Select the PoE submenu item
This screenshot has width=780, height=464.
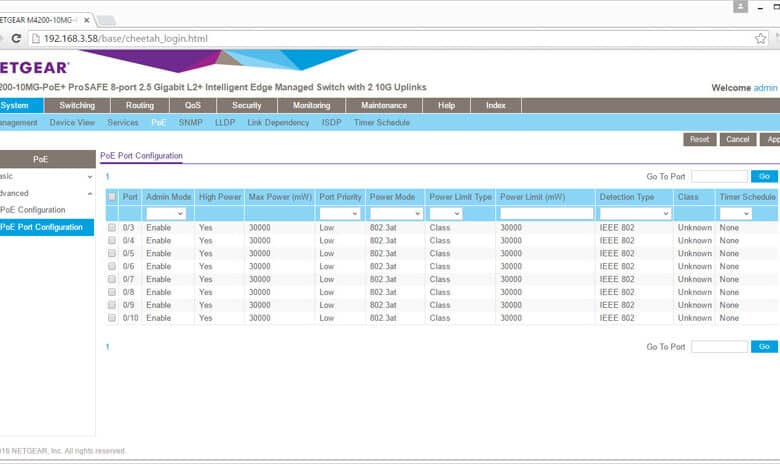click(x=159, y=122)
